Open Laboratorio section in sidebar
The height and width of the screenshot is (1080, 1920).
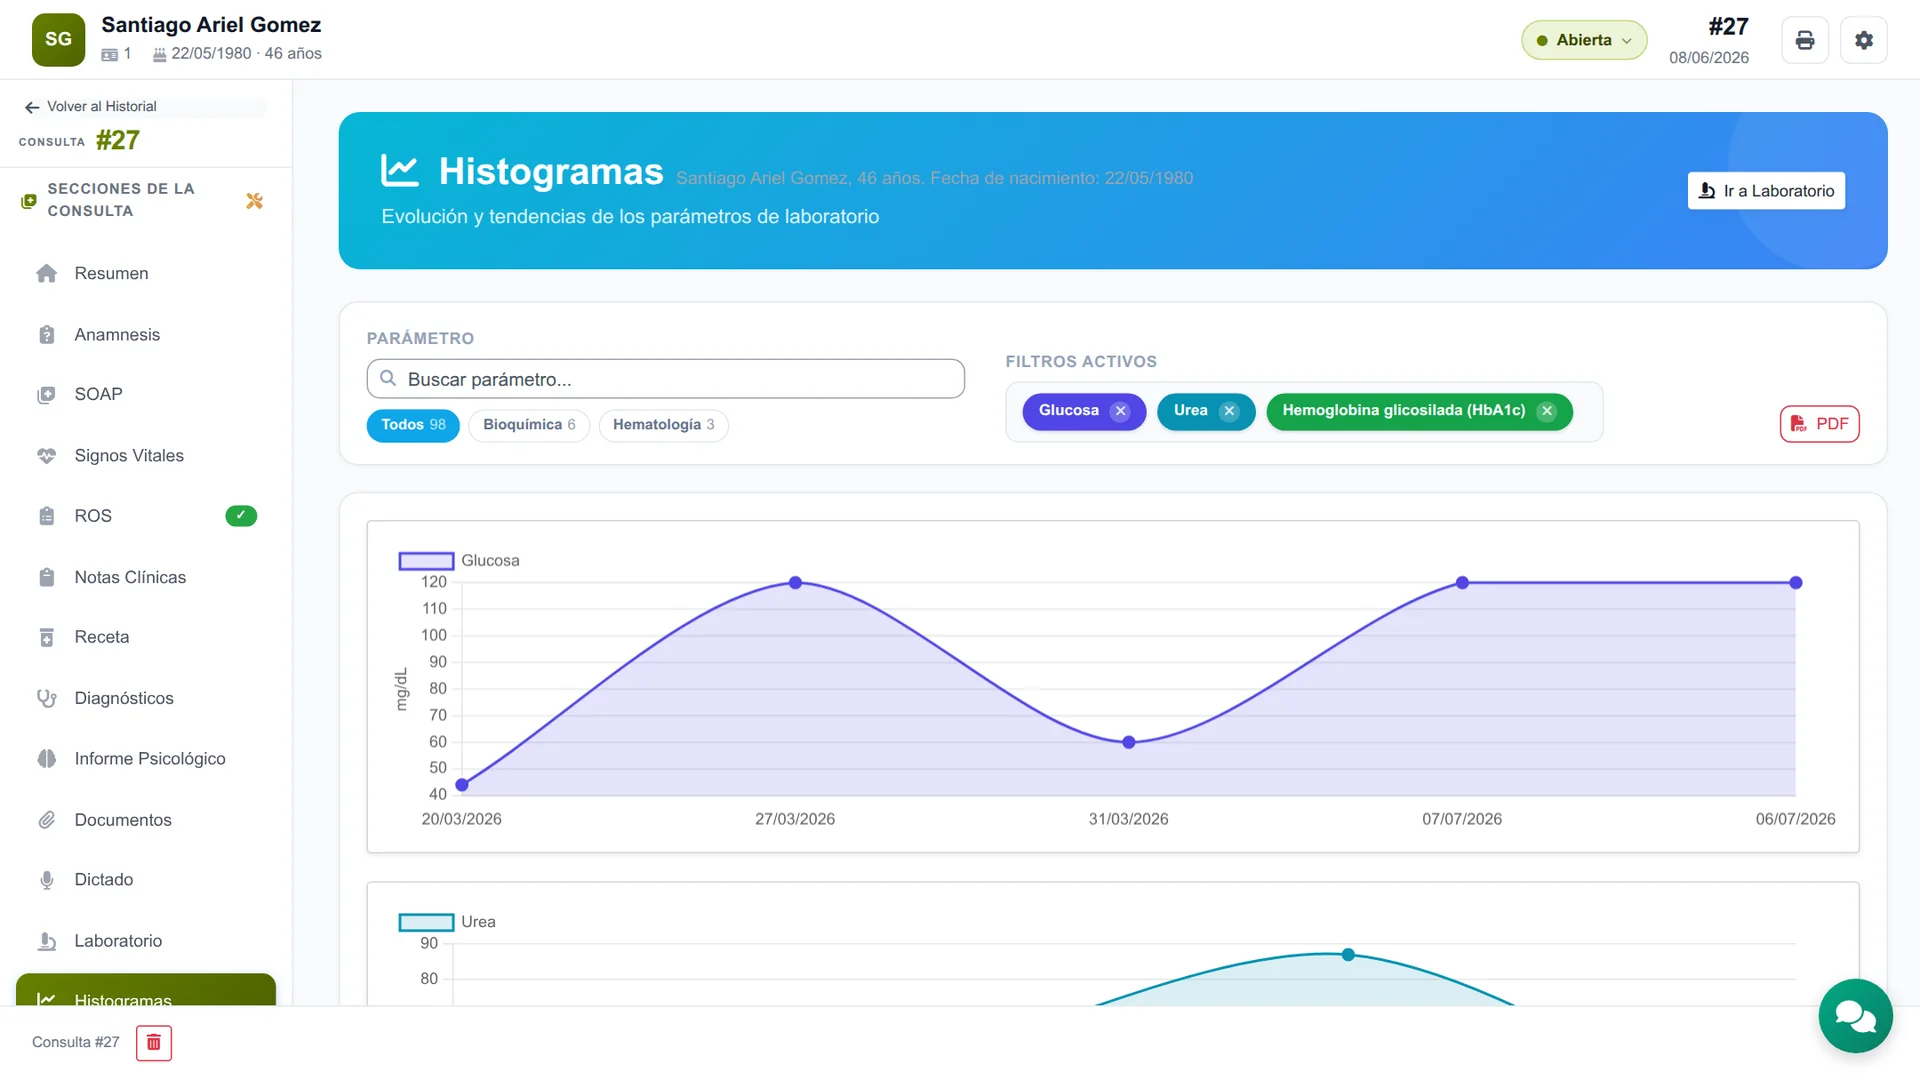(x=146, y=941)
